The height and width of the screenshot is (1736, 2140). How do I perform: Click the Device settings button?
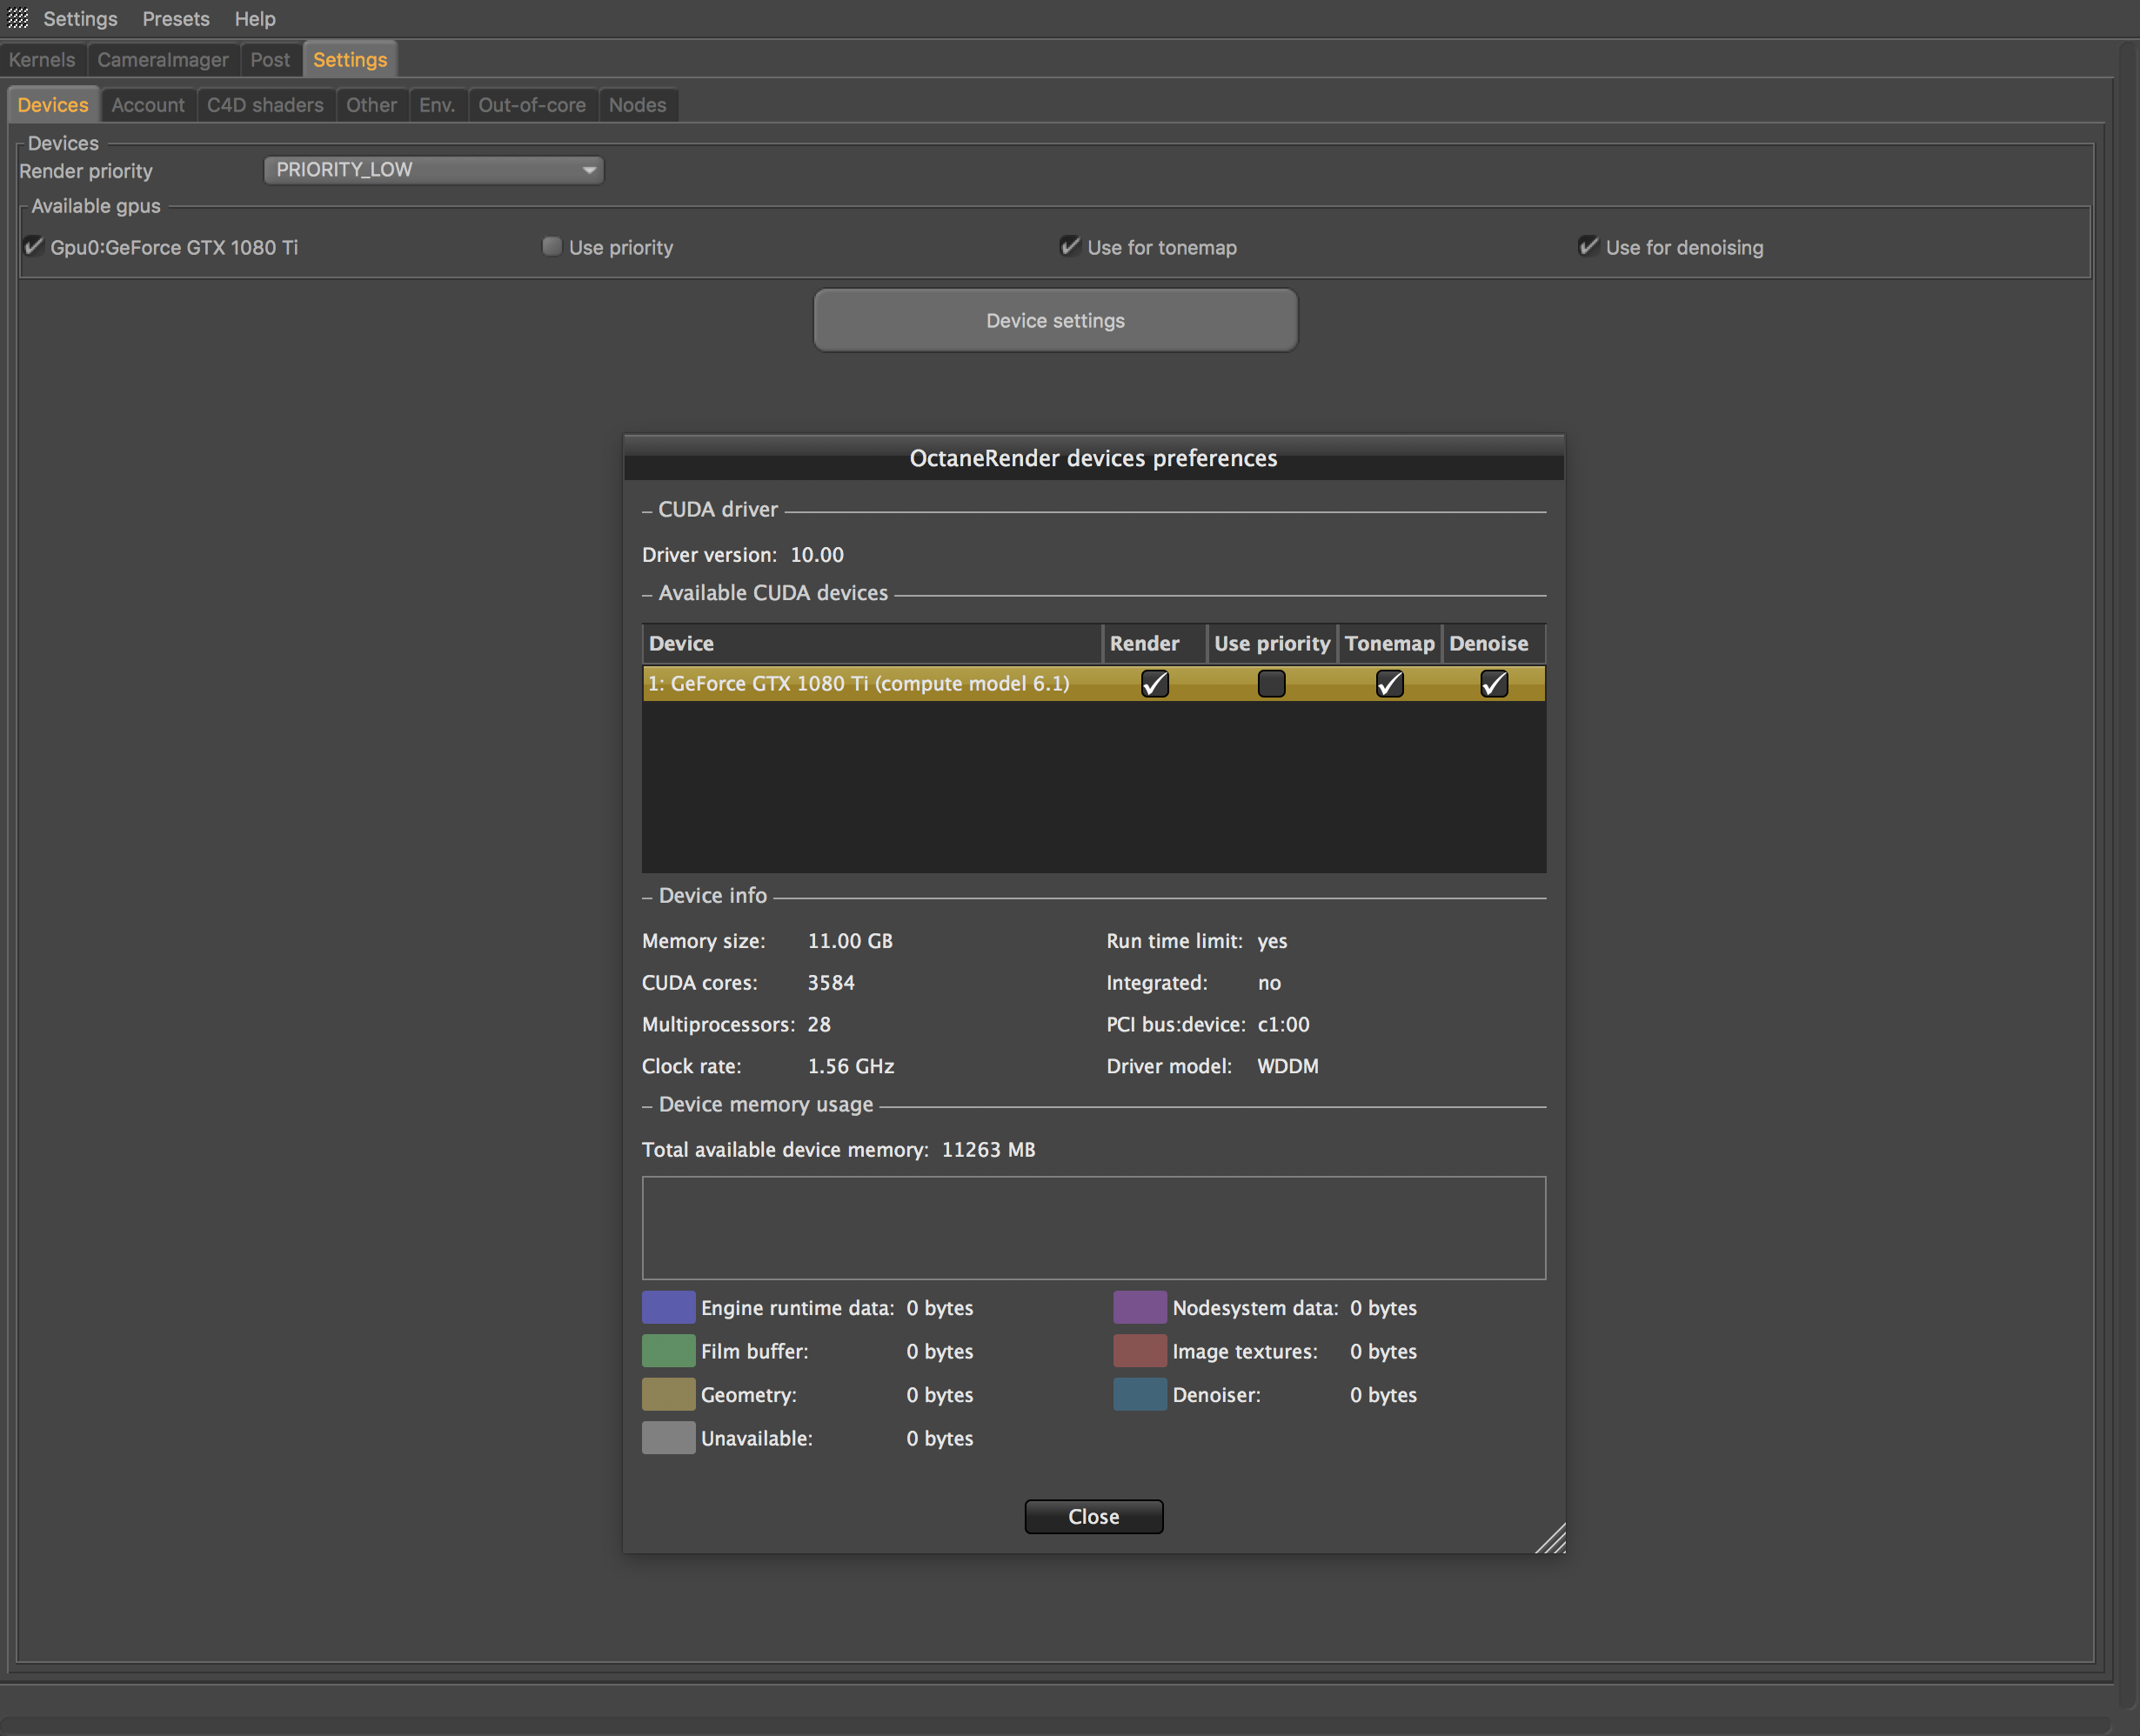click(x=1055, y=320)
